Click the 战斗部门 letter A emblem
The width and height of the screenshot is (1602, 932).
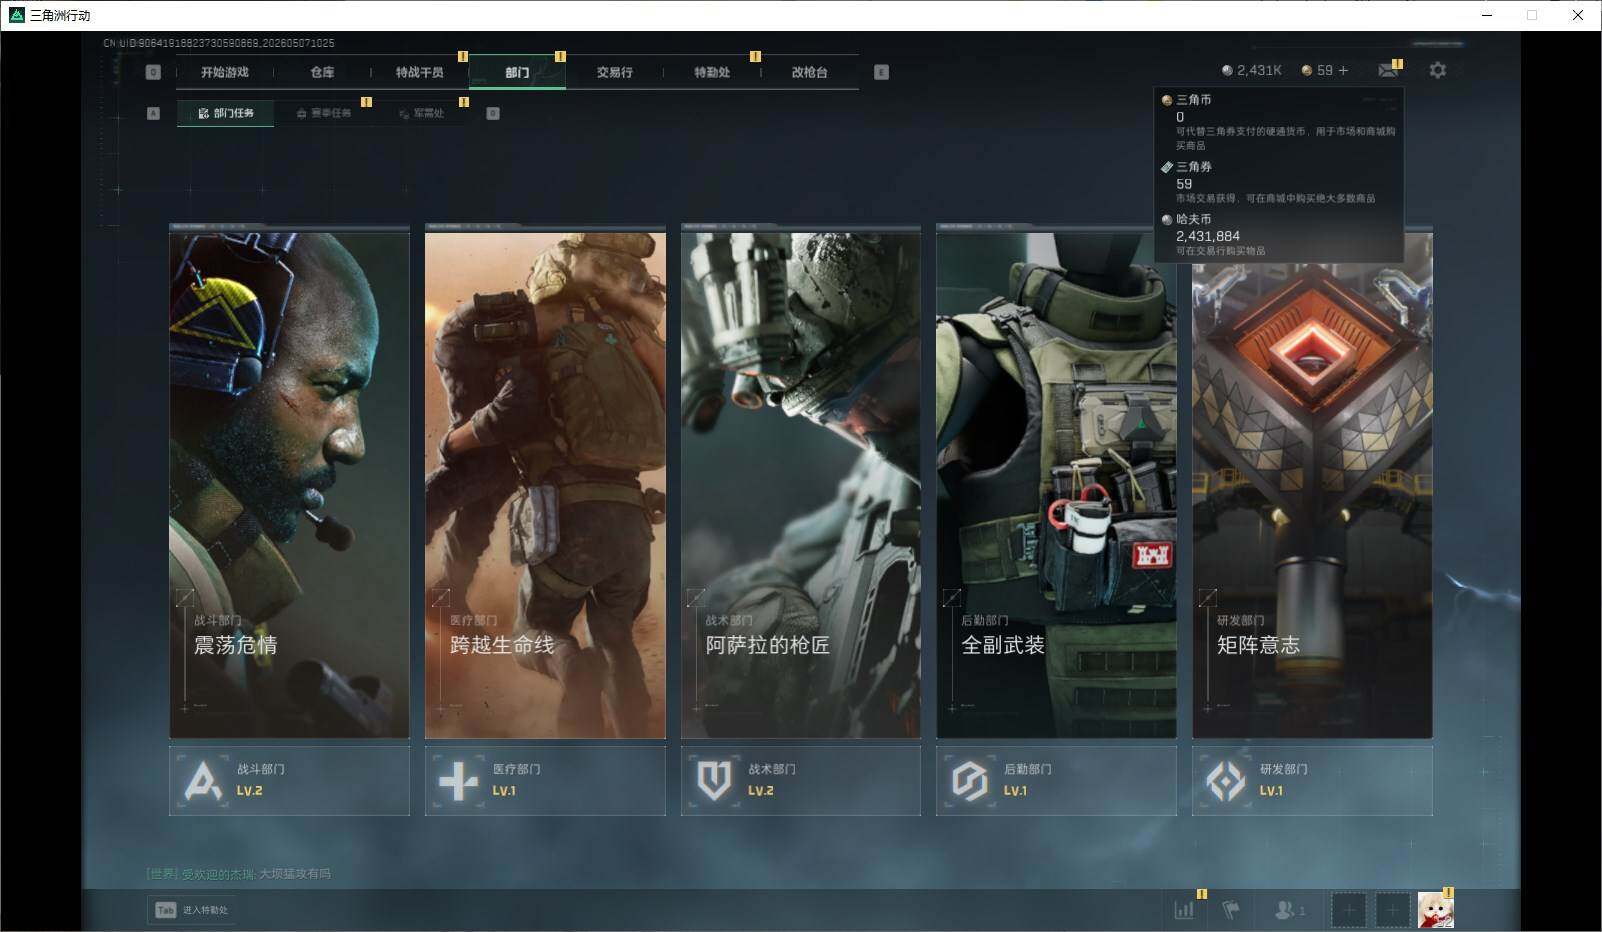tap(203, 780)
